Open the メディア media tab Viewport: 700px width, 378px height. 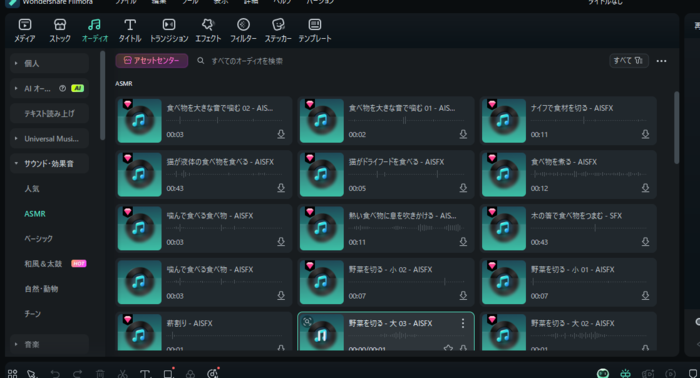[x=25, y=30]
